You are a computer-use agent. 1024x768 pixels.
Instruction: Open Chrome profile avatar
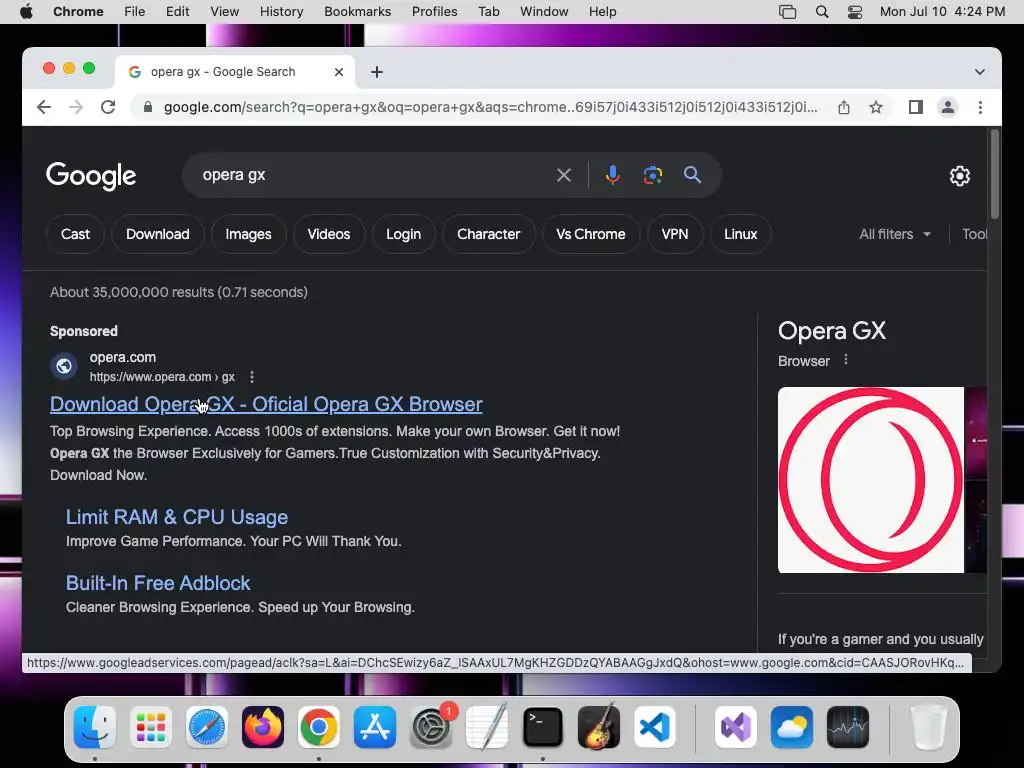[948, 107]
